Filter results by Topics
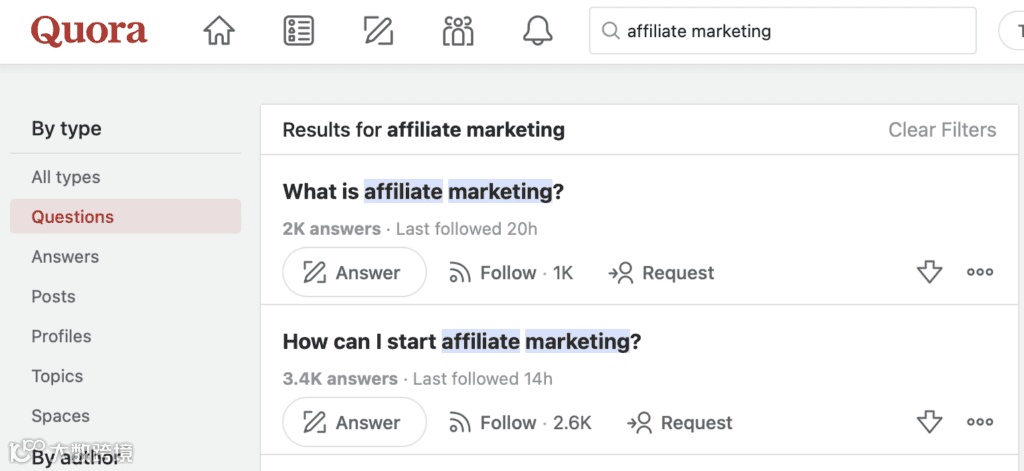The image size is (1024, 471). [57, 377]
